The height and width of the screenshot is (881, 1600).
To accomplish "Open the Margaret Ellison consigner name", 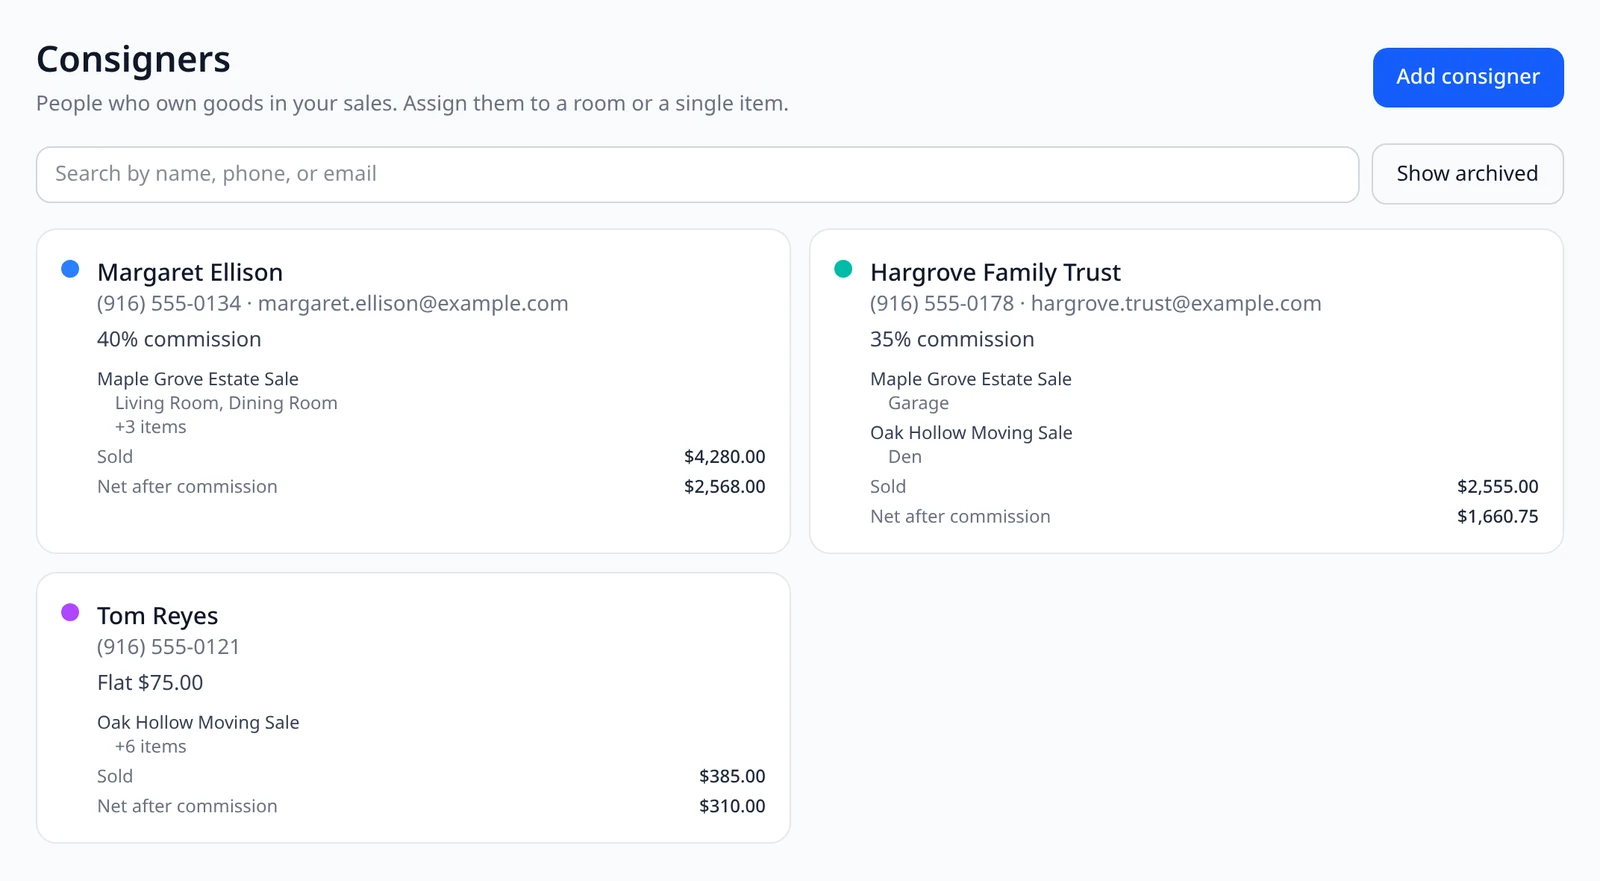I will point(190,272).
